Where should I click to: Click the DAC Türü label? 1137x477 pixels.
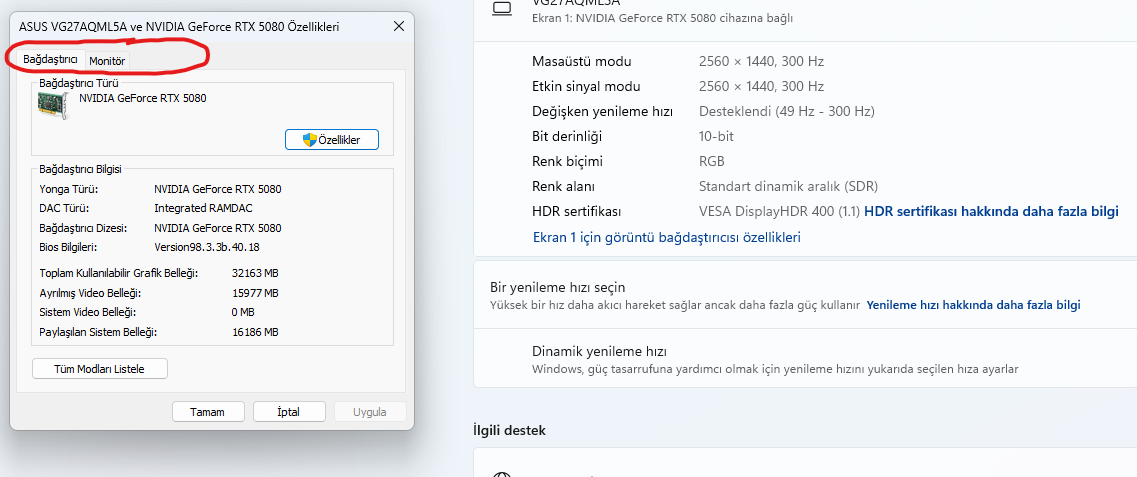coord(65,208)
